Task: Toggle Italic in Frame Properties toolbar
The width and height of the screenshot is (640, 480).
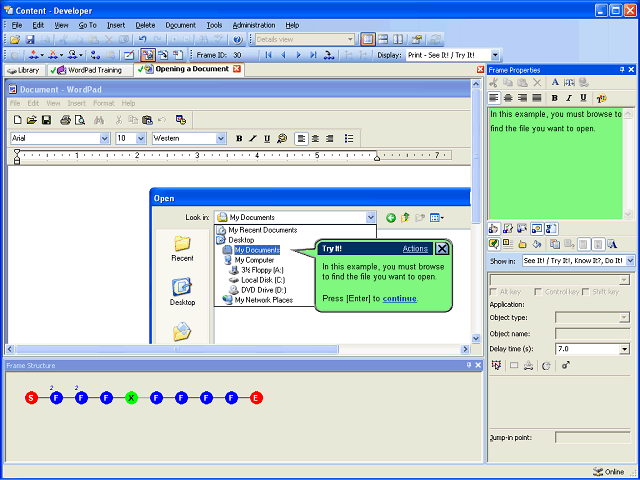Action: tap(569, 98)
